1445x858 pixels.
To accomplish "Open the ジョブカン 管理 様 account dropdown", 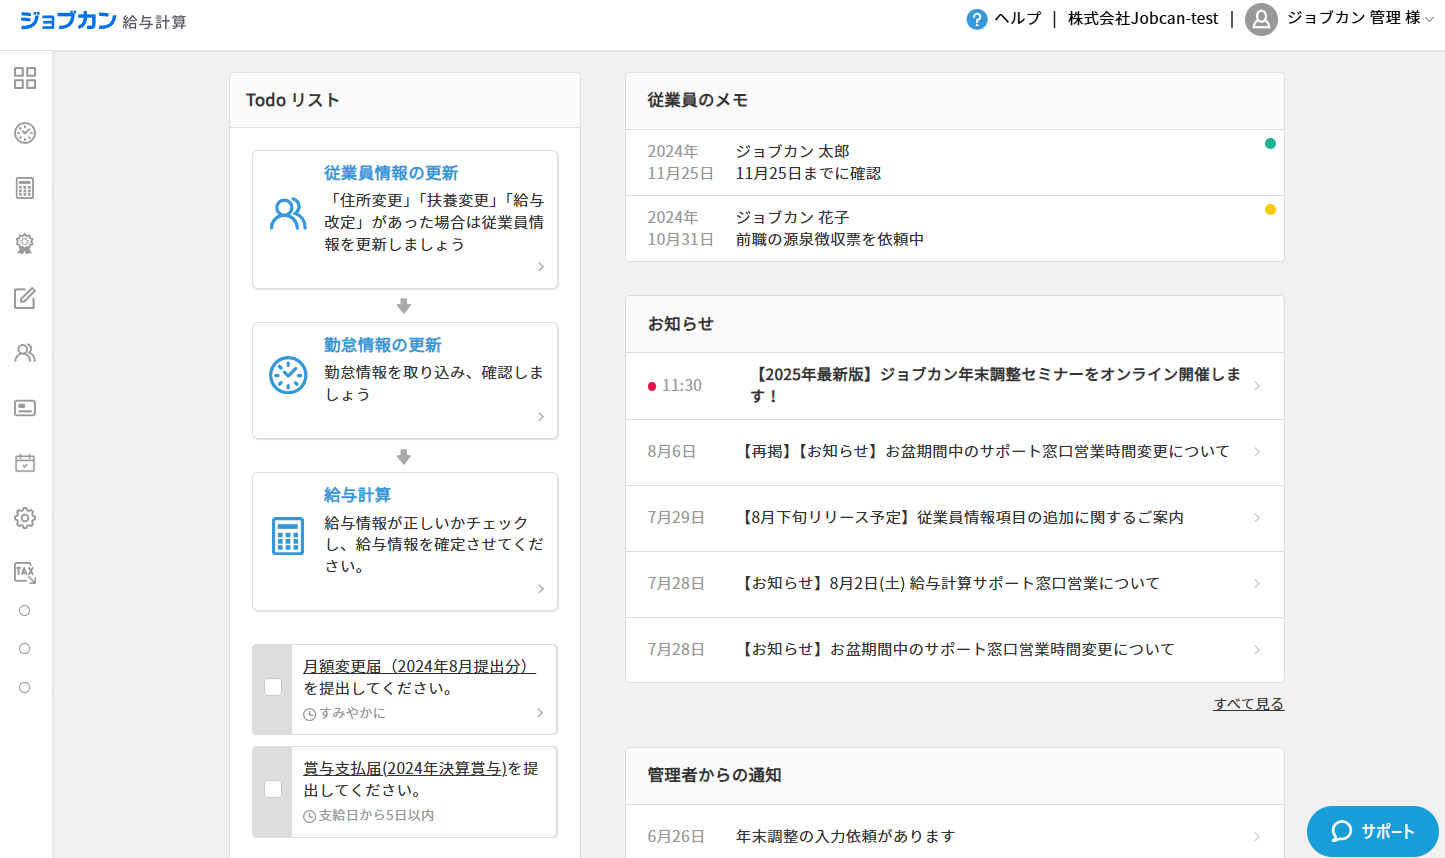I will coord(1360,18).
